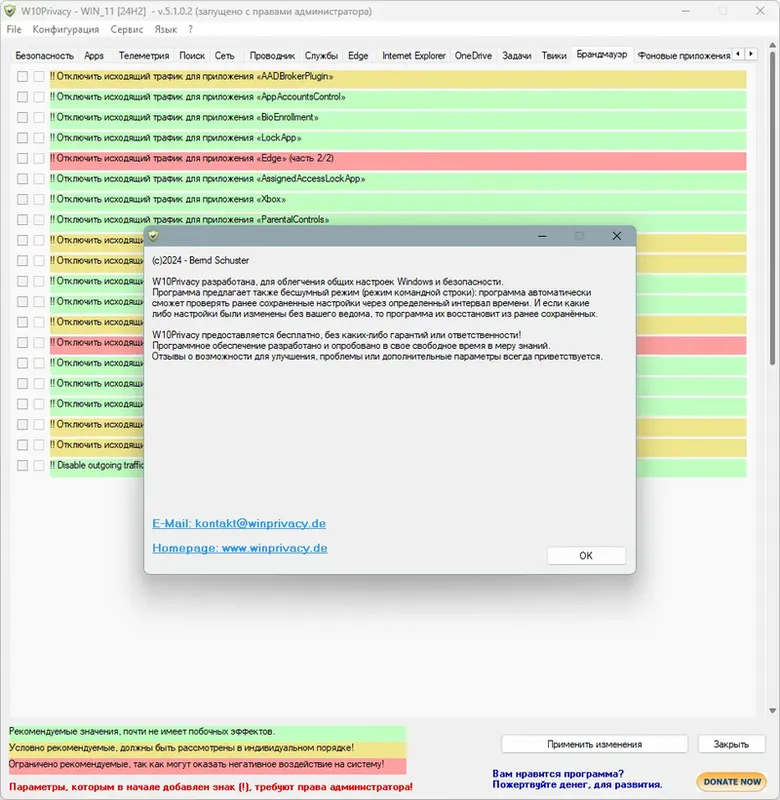Switch to the OneDrive tab

(473, 56)
